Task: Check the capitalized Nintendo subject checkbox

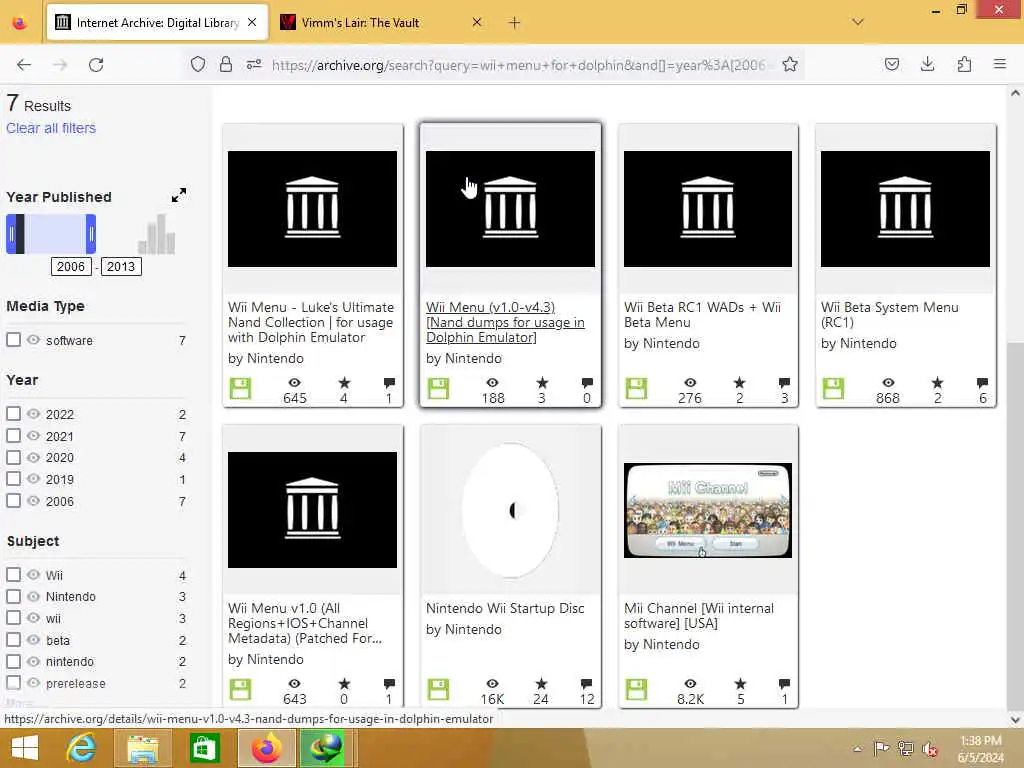Action: pos(14,596)
